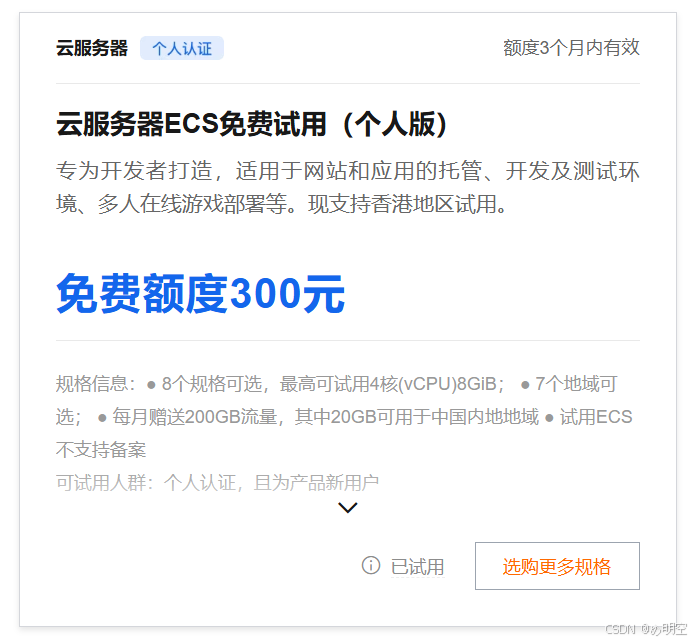696x643 pixels.
Task: Click the product description paragraph about developers
Action: pos(348,187)
